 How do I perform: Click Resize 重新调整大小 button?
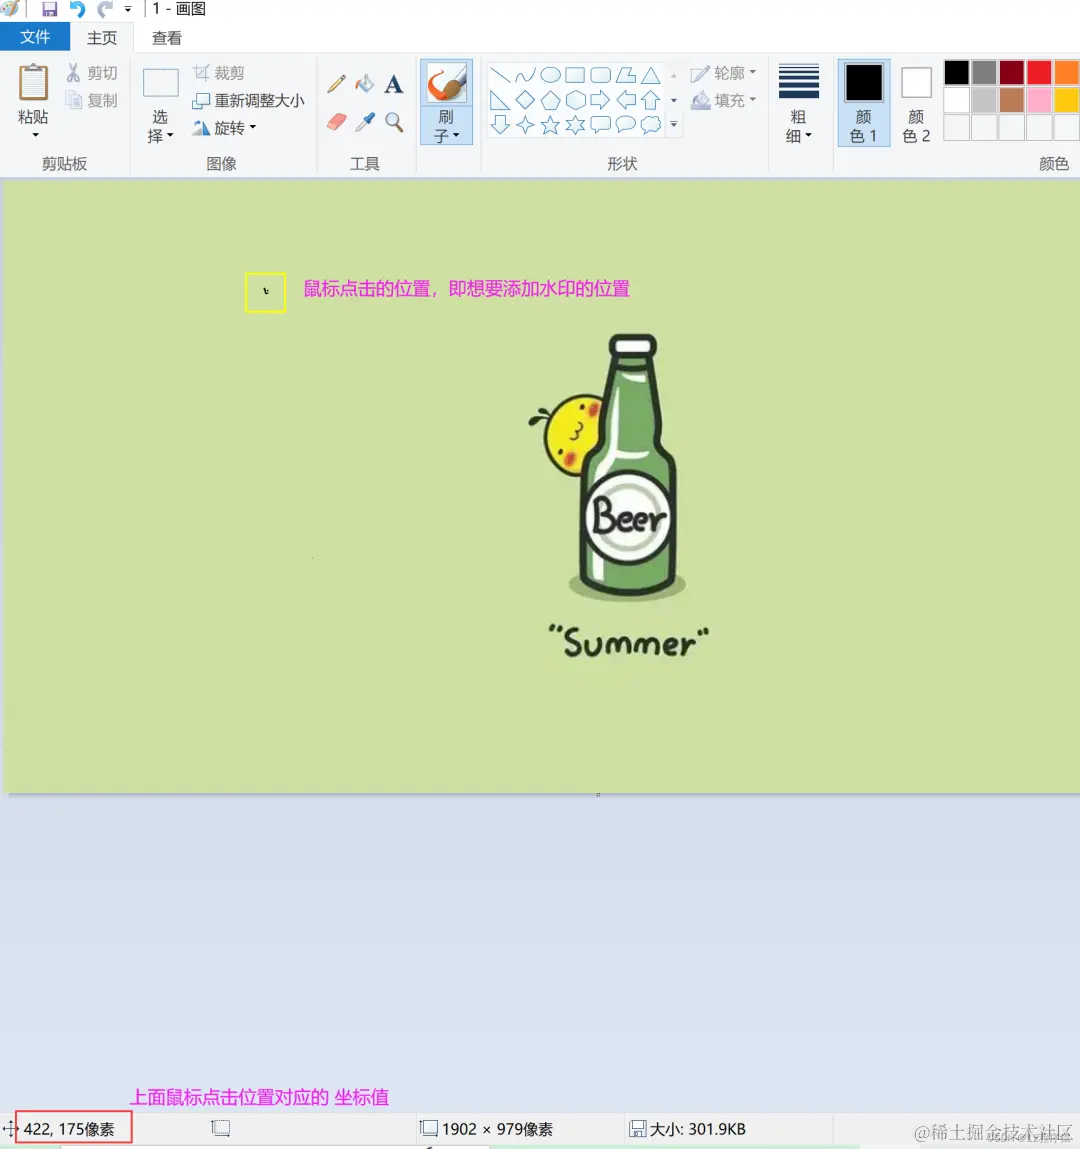coord(248,100)
